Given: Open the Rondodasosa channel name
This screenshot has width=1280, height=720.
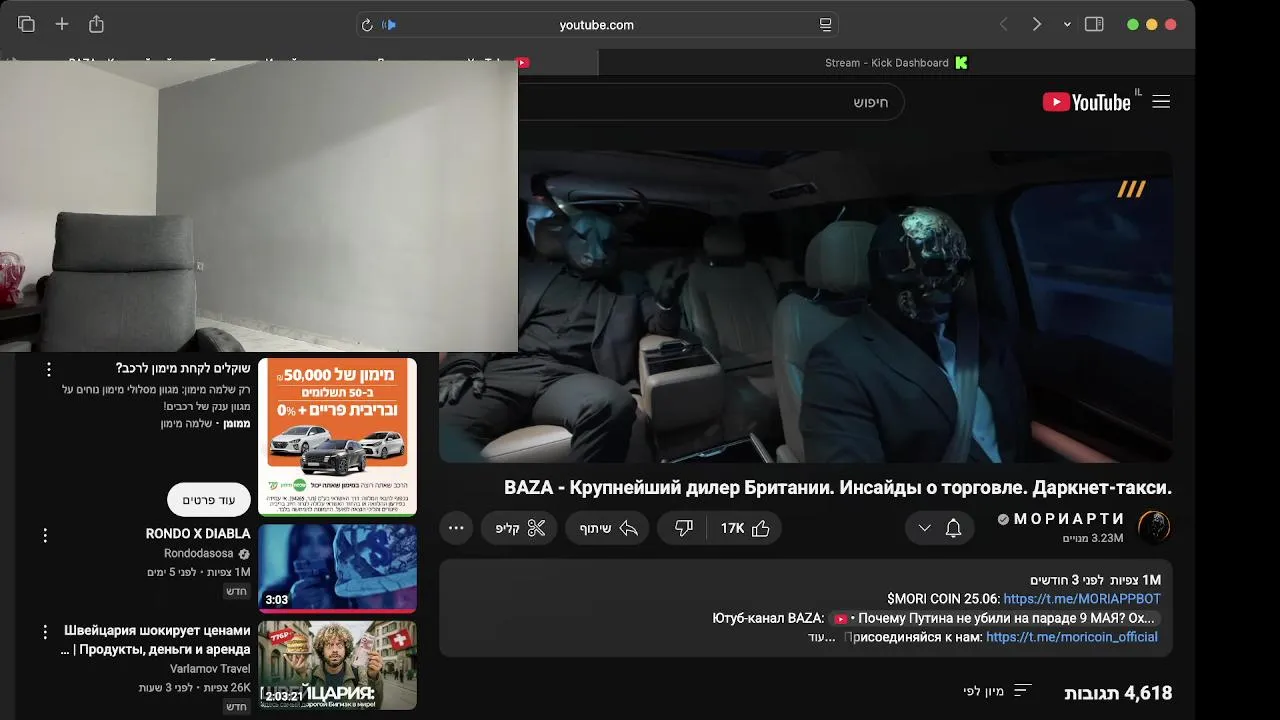Looking at the screenshot, I should tap(199, 553).
